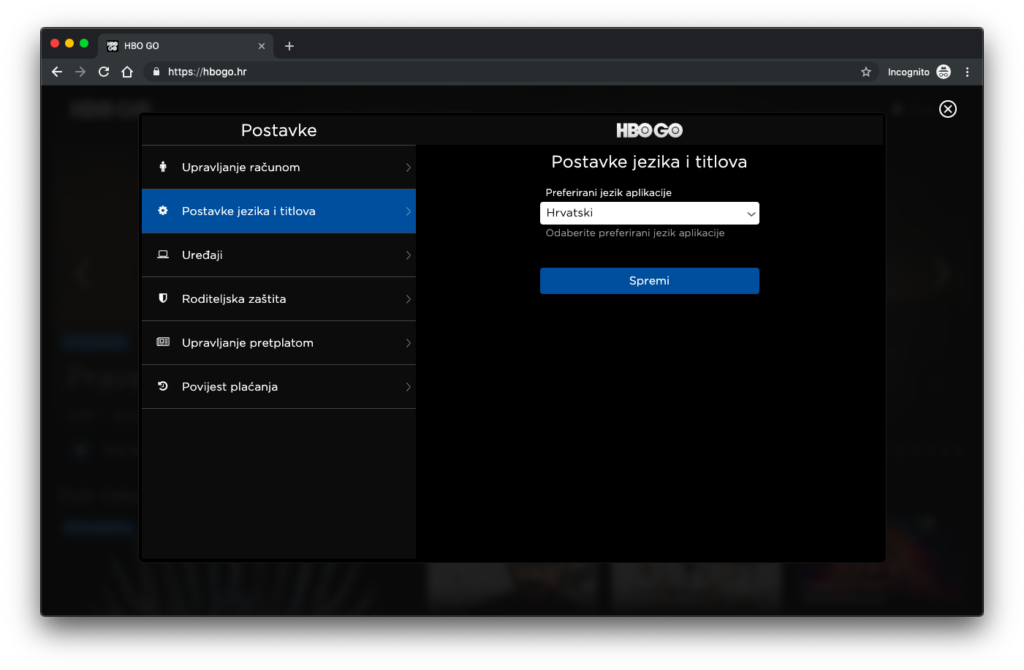Expand the Uređaji row chevron

point(408,255)
